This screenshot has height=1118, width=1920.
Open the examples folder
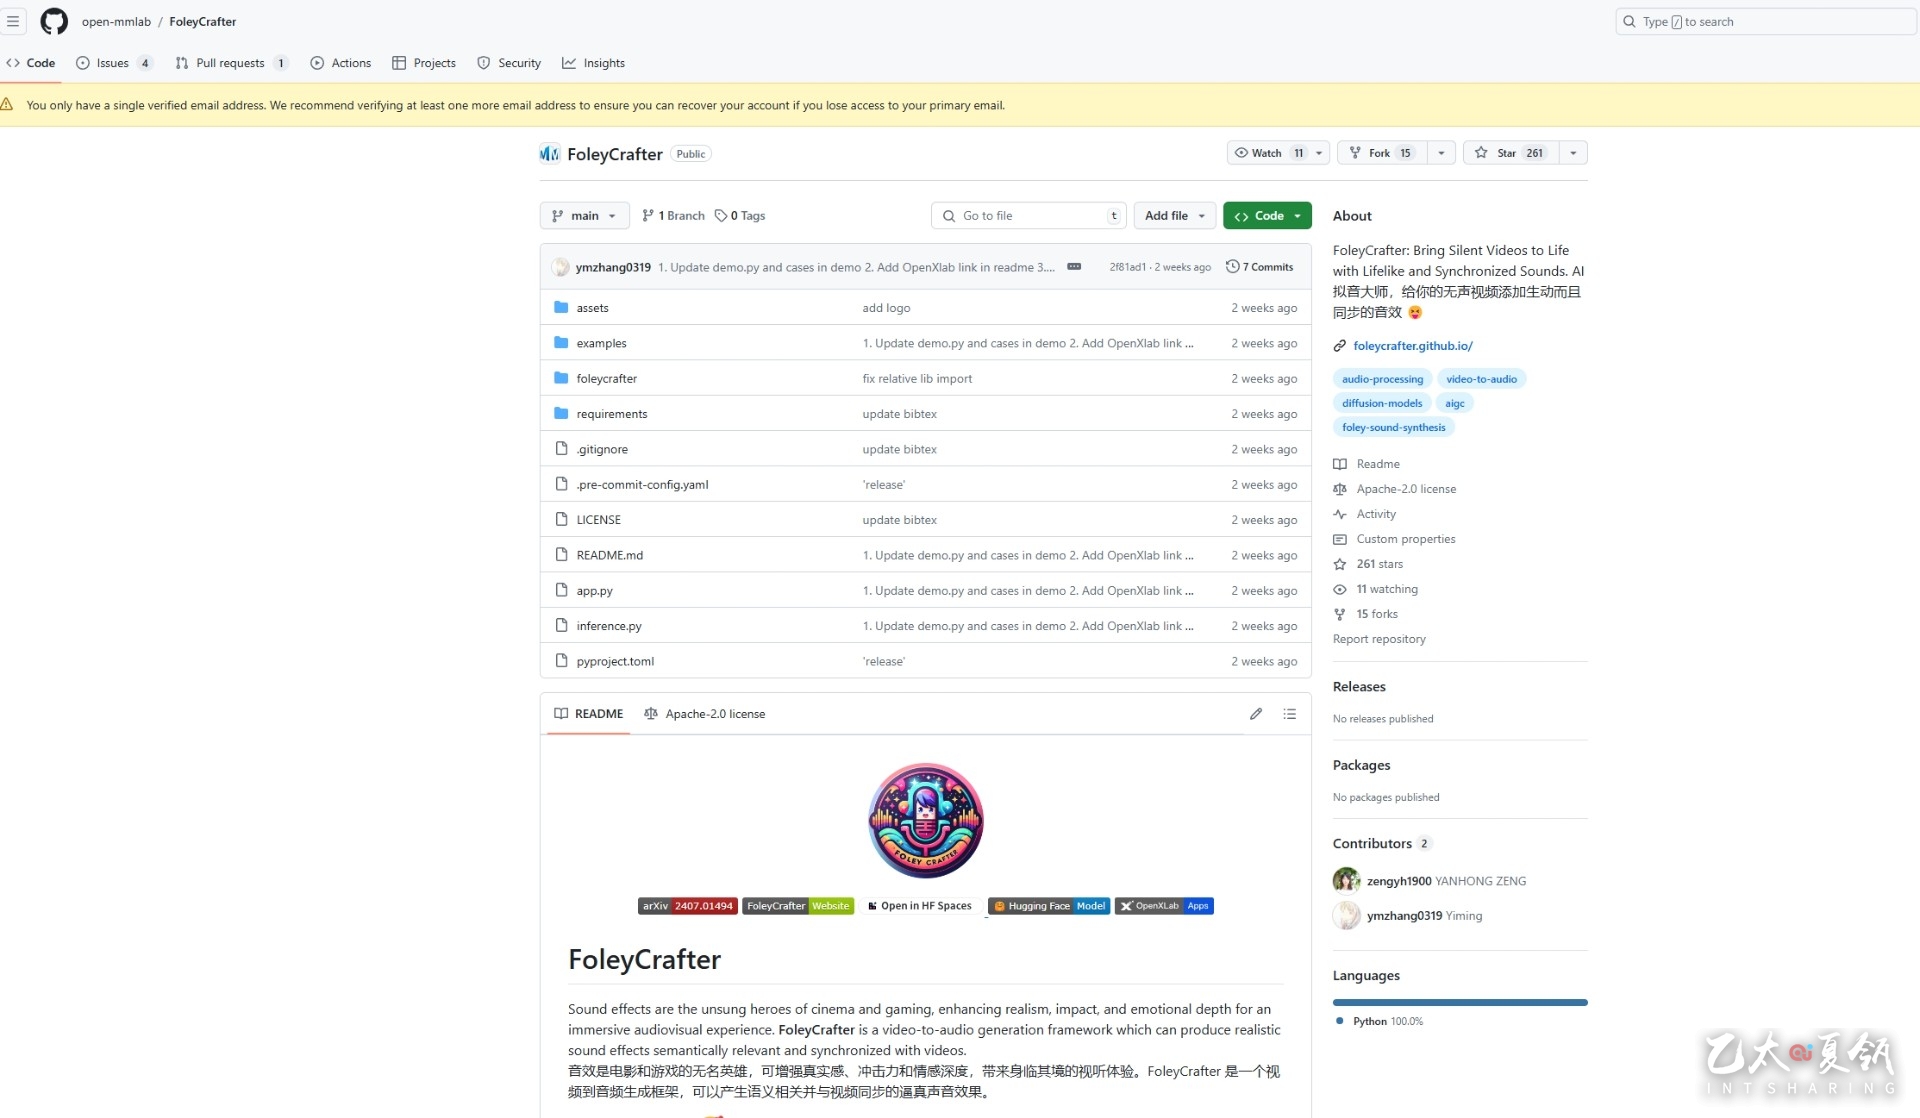pos(601,343)
